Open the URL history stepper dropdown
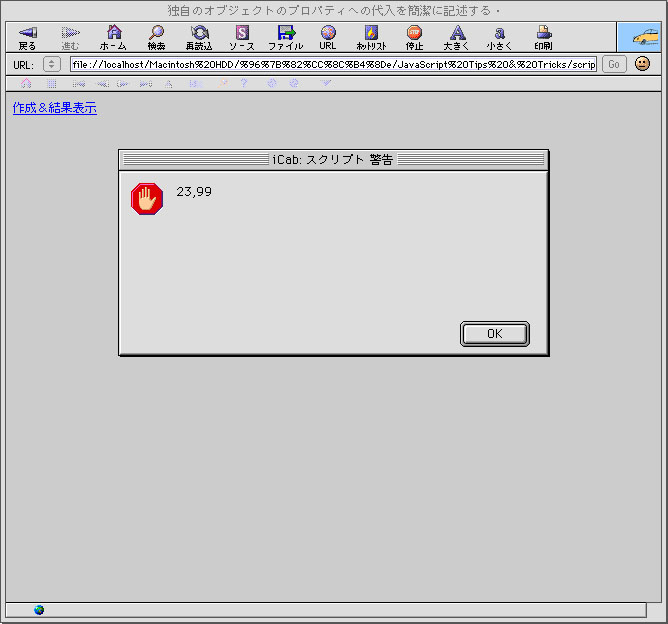This screenshot has height=624, width=668. 52,64
